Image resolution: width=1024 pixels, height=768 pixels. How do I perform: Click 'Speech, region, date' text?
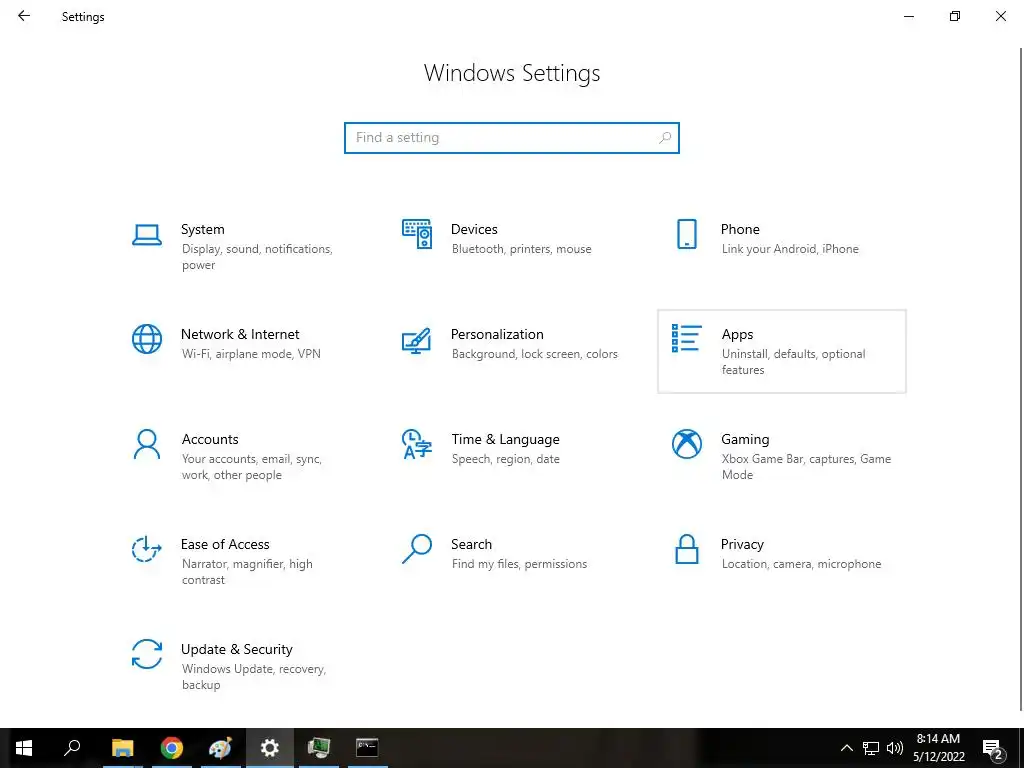tap(505, 459)
